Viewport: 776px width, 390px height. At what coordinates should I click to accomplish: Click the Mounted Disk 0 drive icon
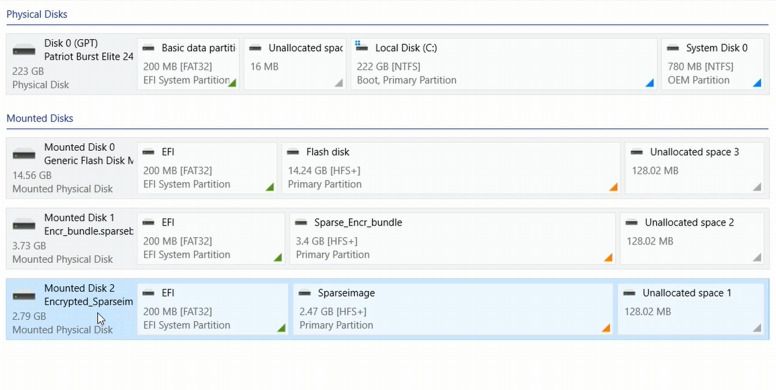click(24, 154)
